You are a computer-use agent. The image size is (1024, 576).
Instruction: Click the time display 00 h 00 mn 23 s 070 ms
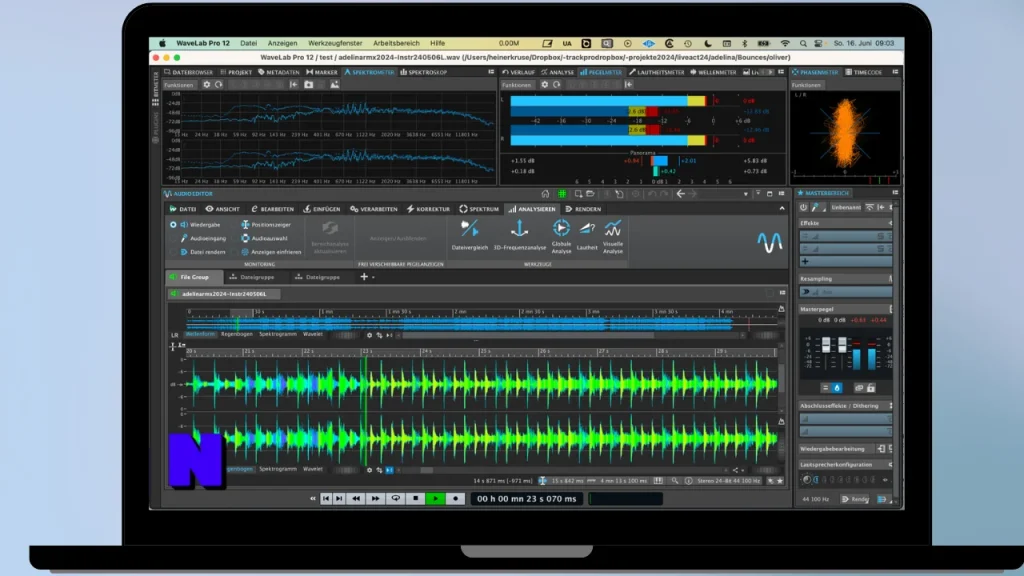click(x=526, y=499)
